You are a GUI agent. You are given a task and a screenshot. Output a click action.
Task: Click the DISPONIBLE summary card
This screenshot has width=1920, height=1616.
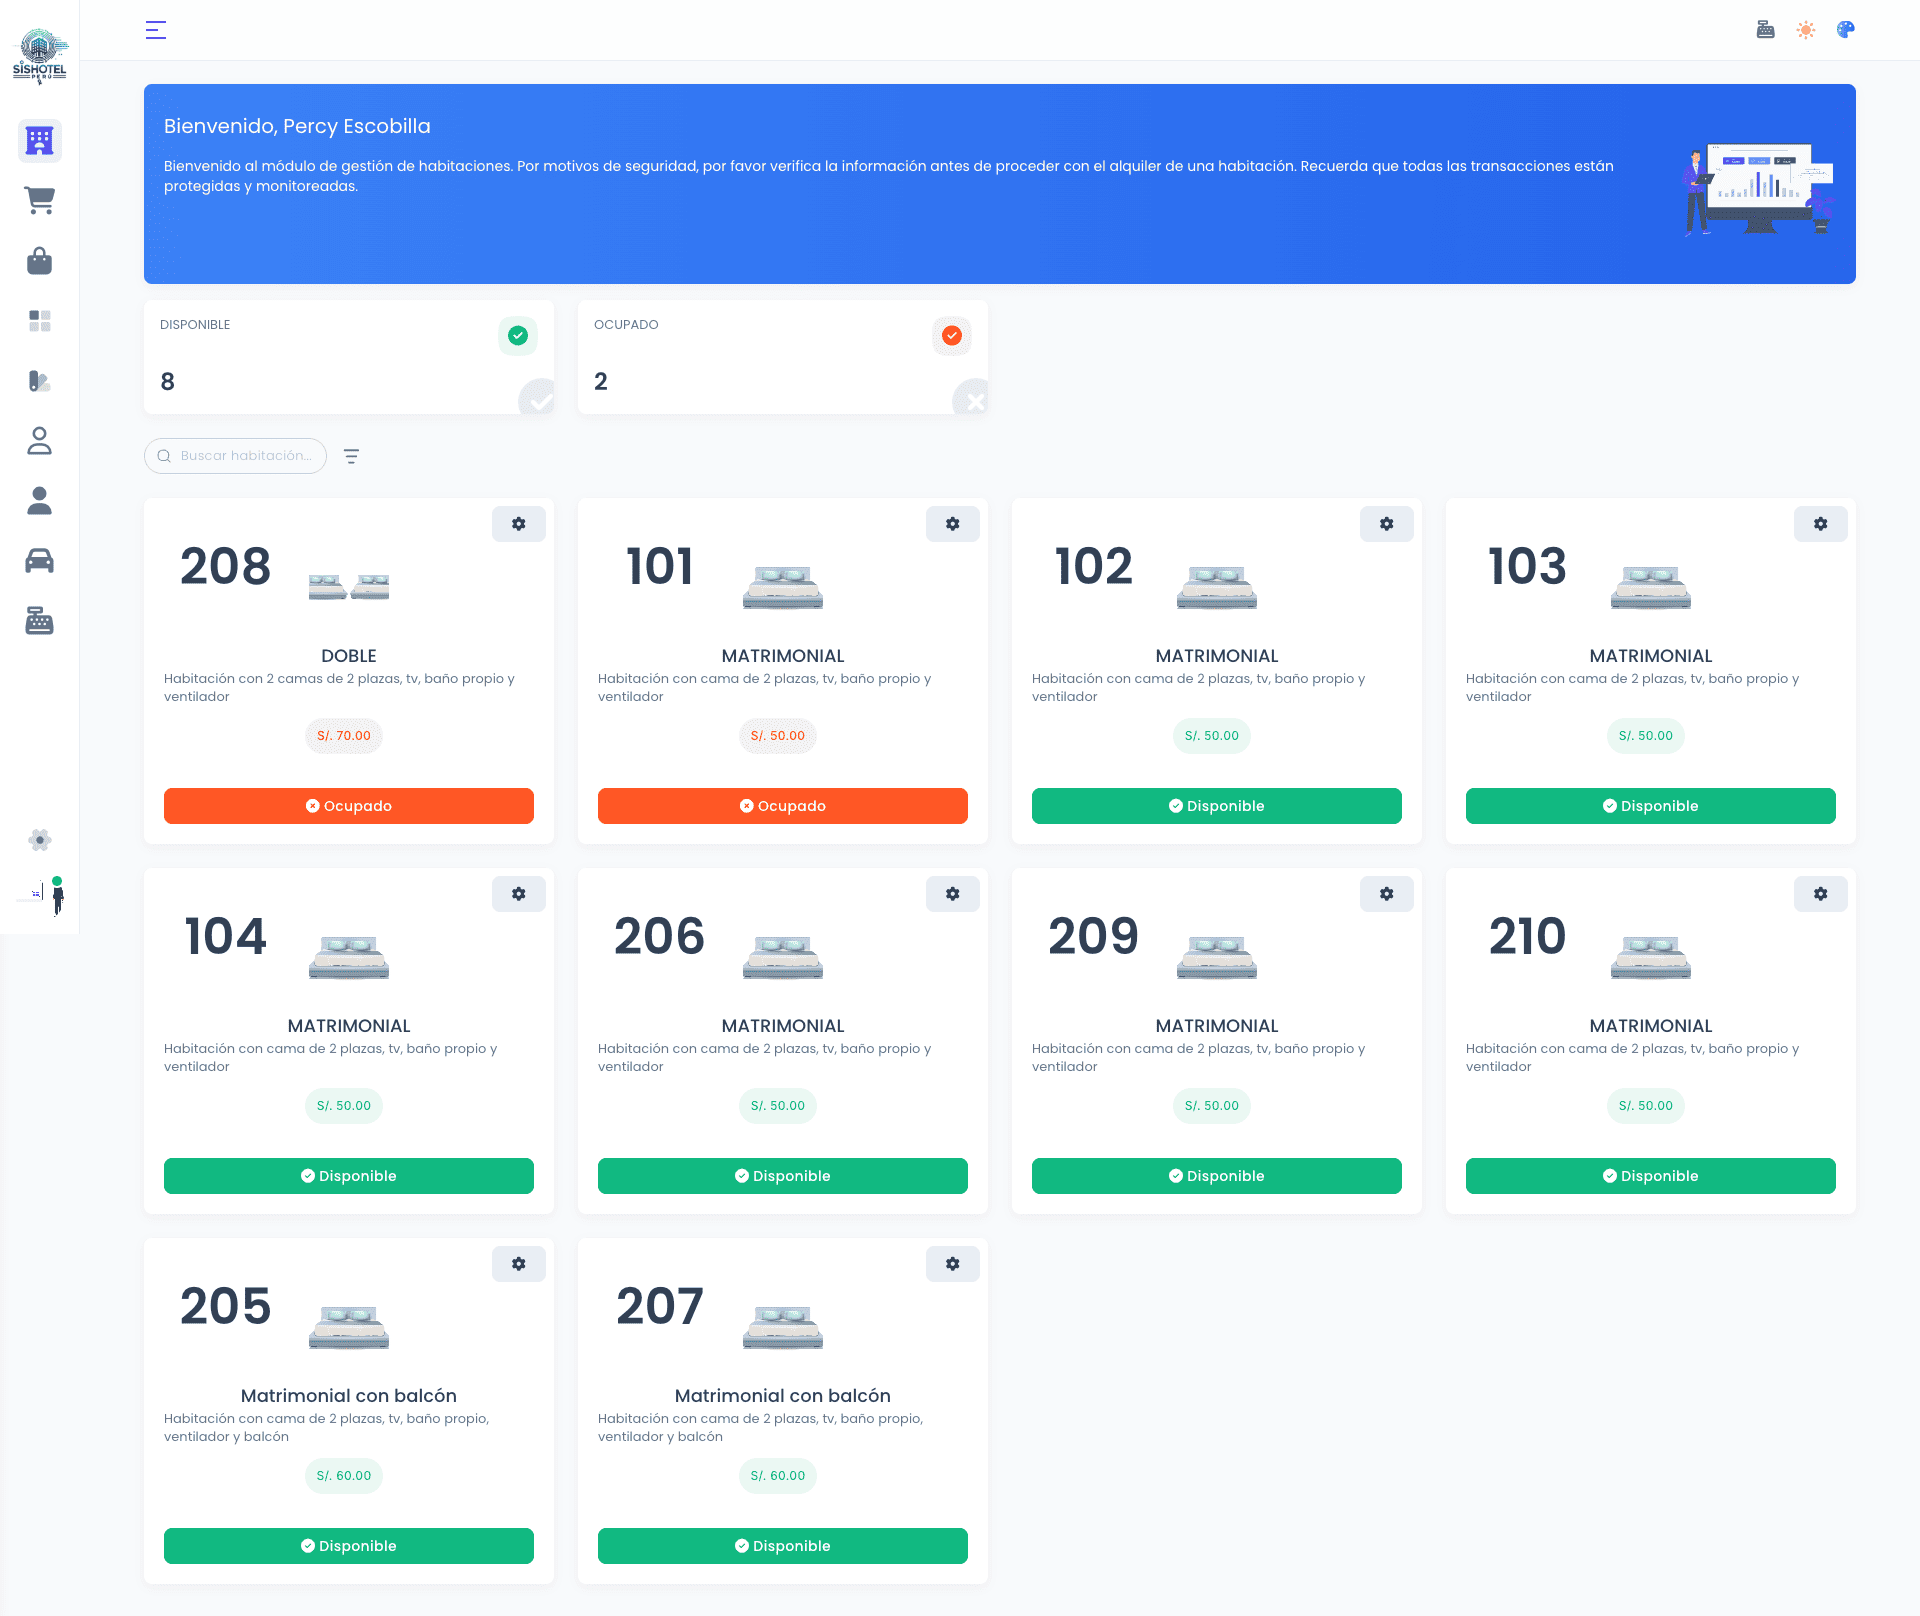coord(348,357)
